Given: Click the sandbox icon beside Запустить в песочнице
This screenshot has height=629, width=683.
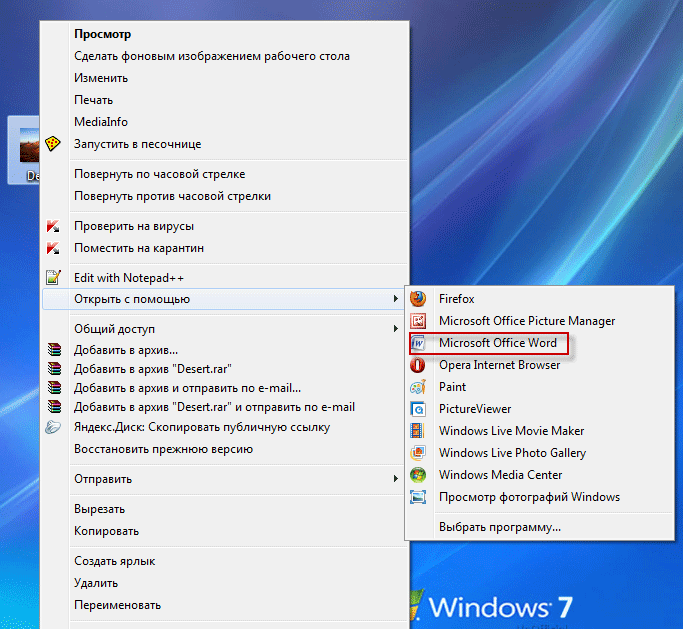Looking at the screenshot, I should [53, 144].
